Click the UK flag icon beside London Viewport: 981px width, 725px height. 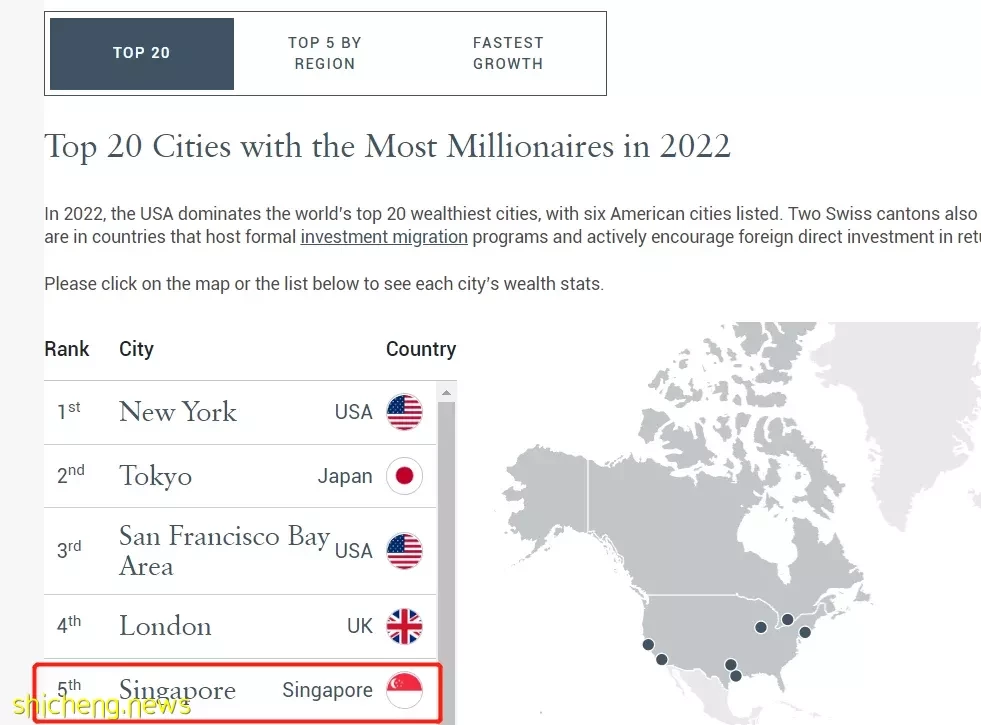tap(404, 626)
